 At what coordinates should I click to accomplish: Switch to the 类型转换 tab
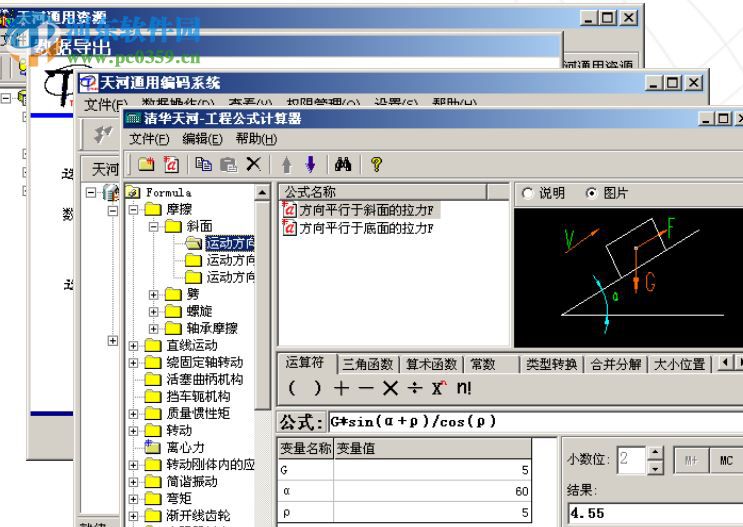point(552,364)
